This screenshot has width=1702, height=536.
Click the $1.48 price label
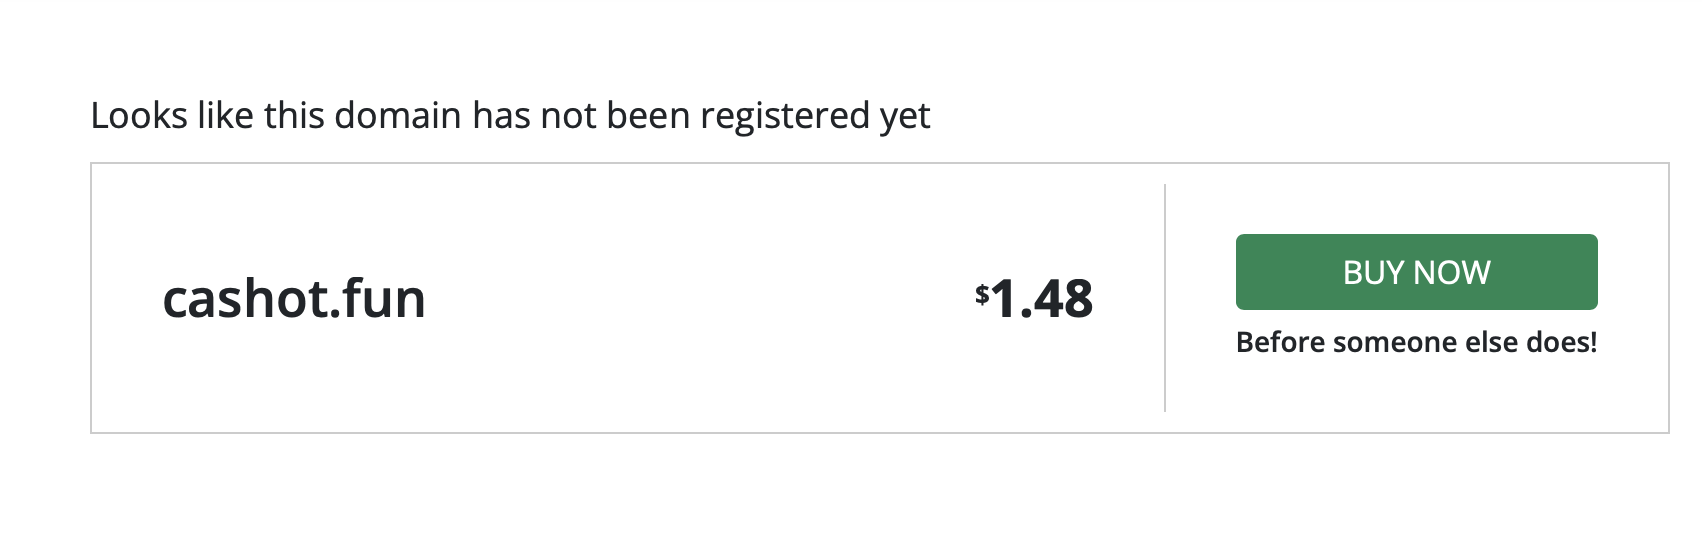click(x=1035, y=298)
